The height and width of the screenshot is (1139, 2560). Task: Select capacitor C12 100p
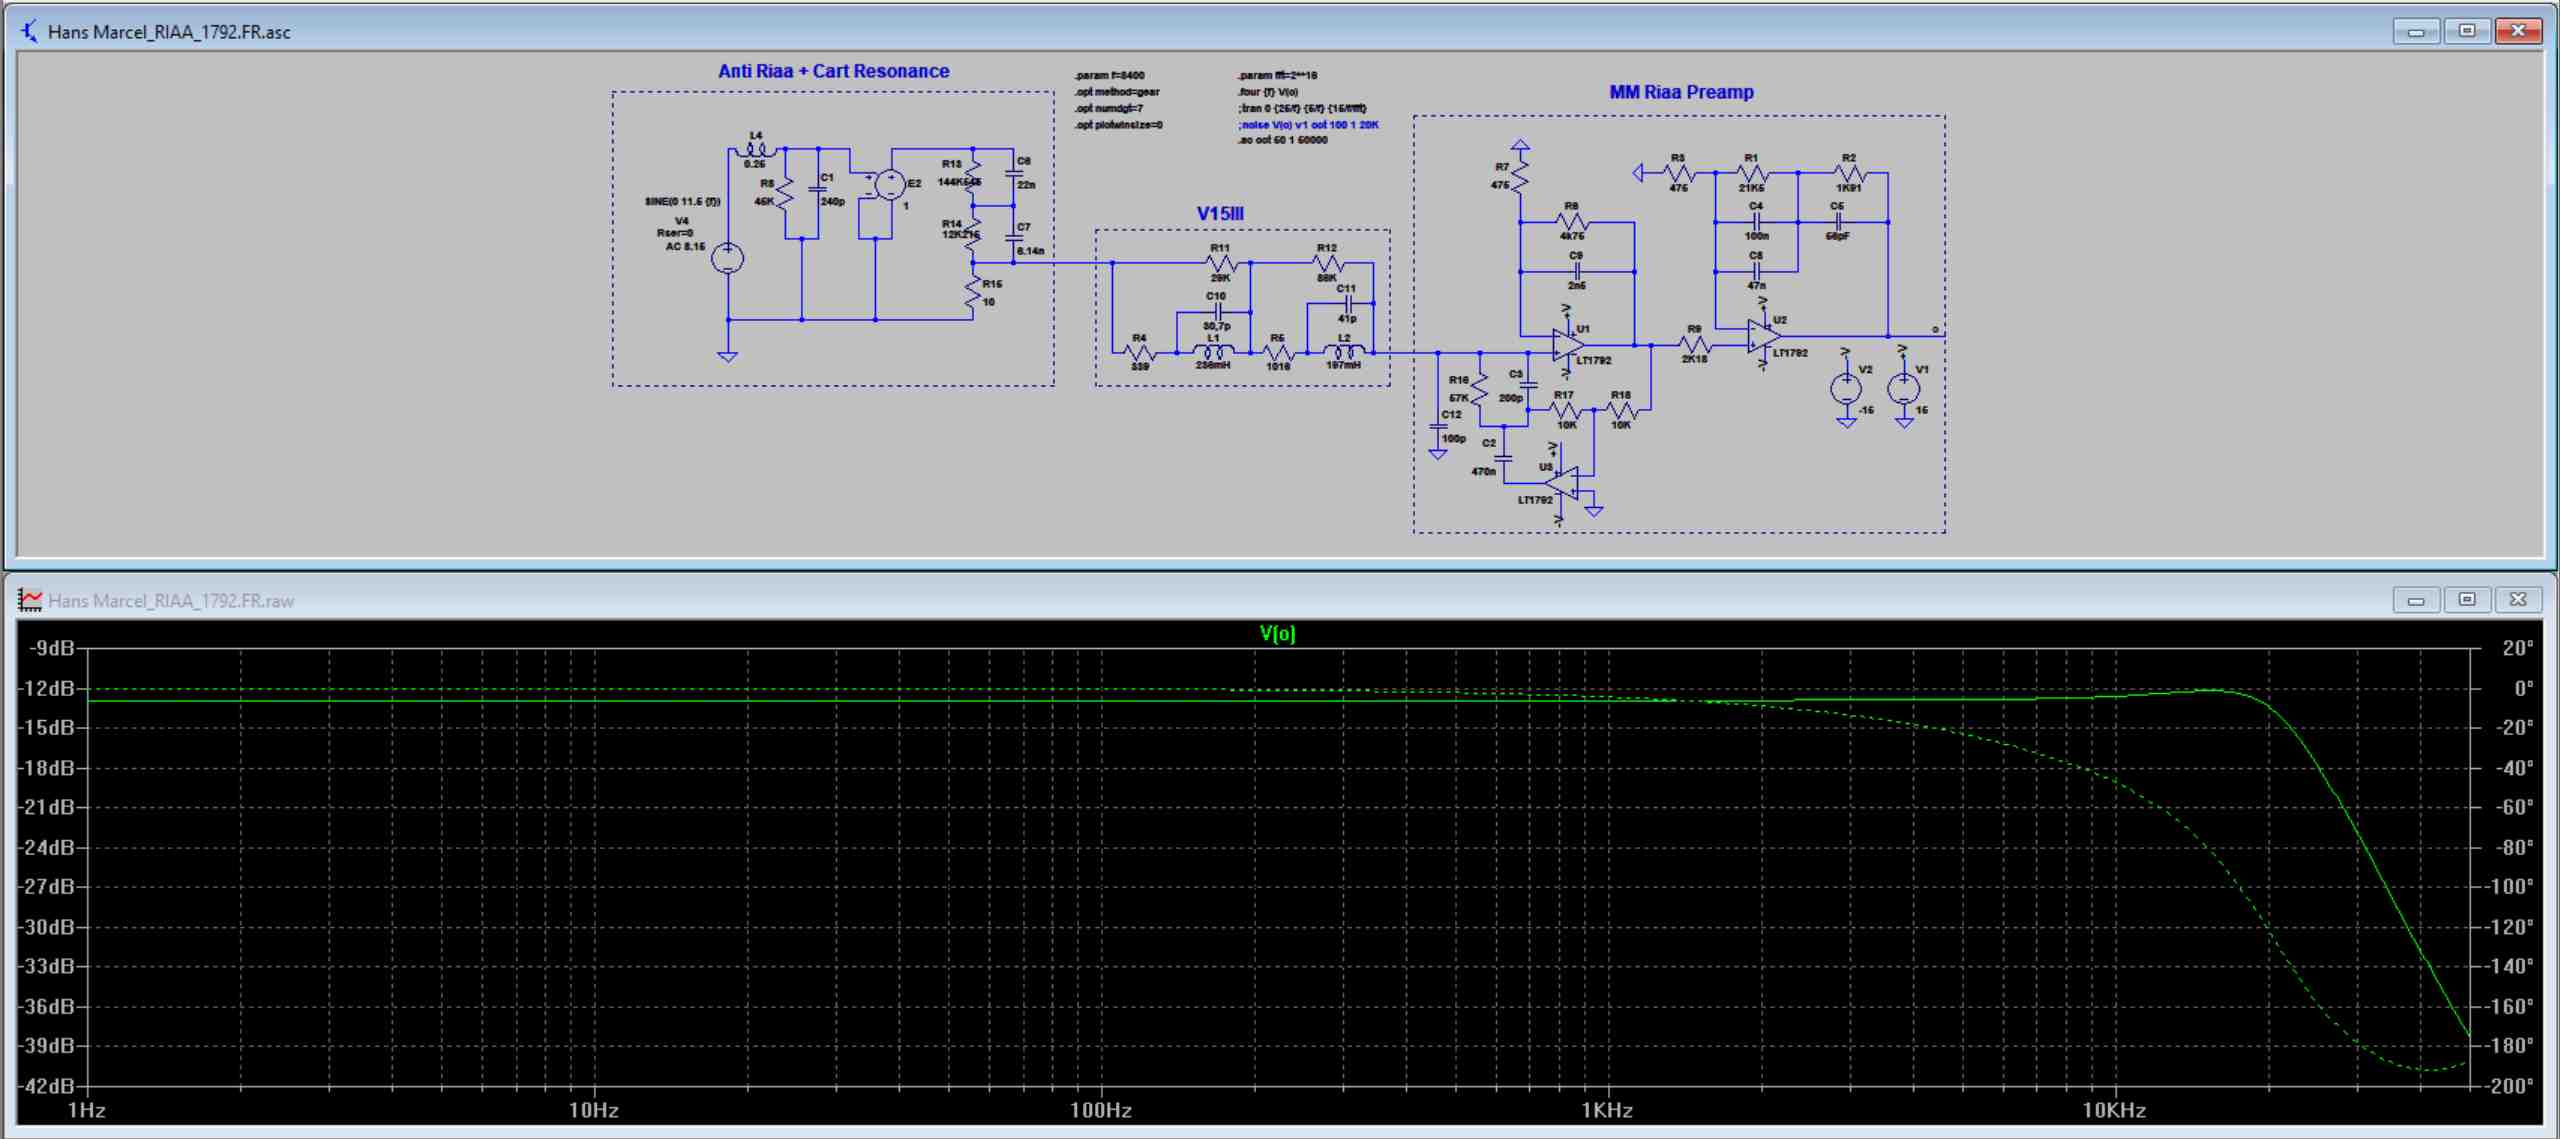pyautogui.click(x=1438, y=426)
